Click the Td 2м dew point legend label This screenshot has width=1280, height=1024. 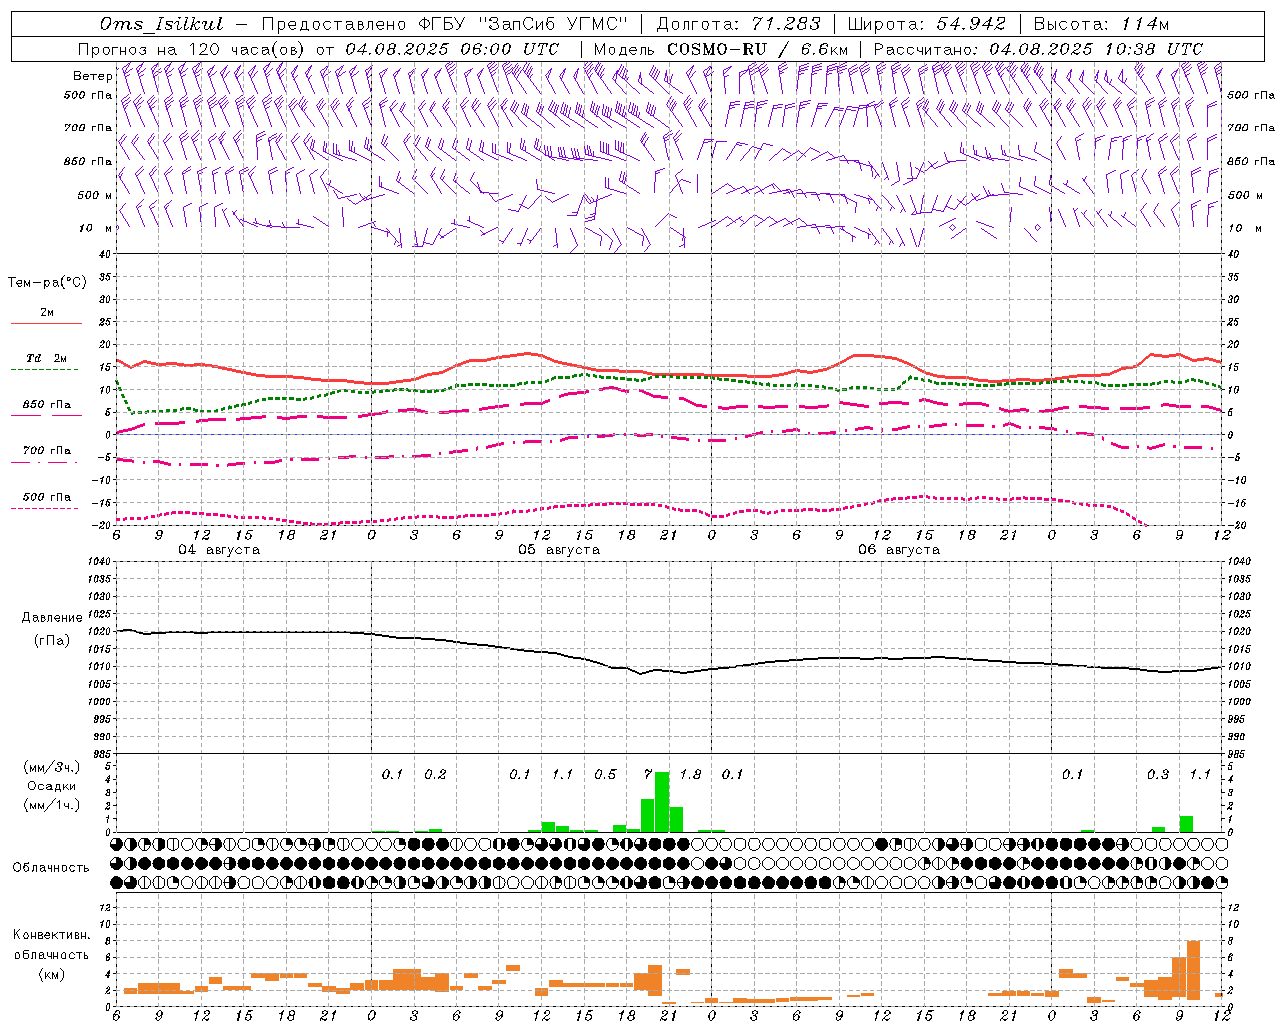tap(47, 358)
